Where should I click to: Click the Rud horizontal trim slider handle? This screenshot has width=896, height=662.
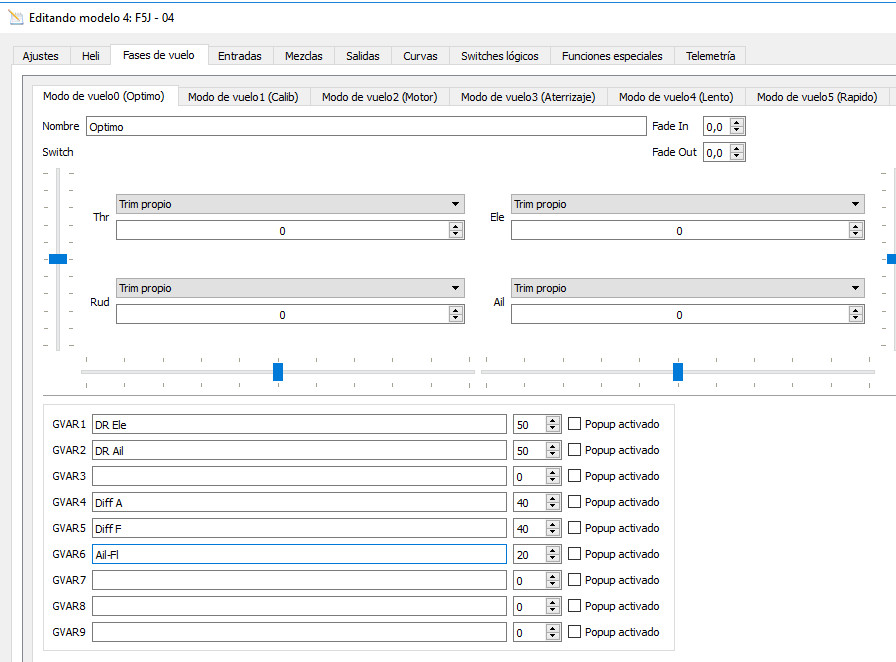[x=278, y=372]
